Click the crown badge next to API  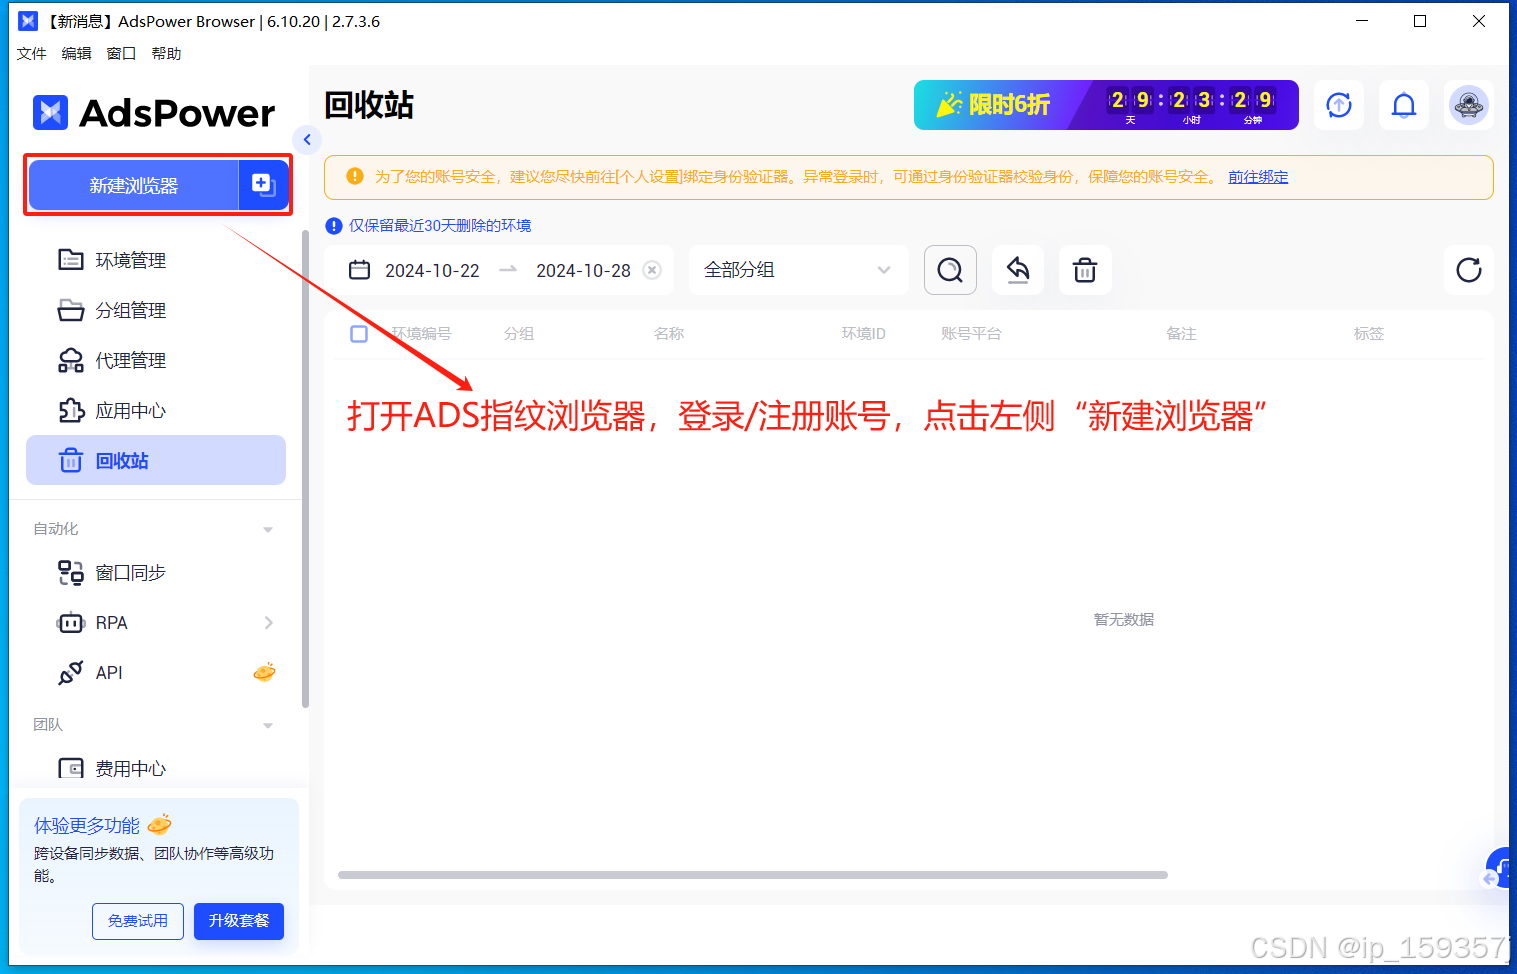point(265,672)
